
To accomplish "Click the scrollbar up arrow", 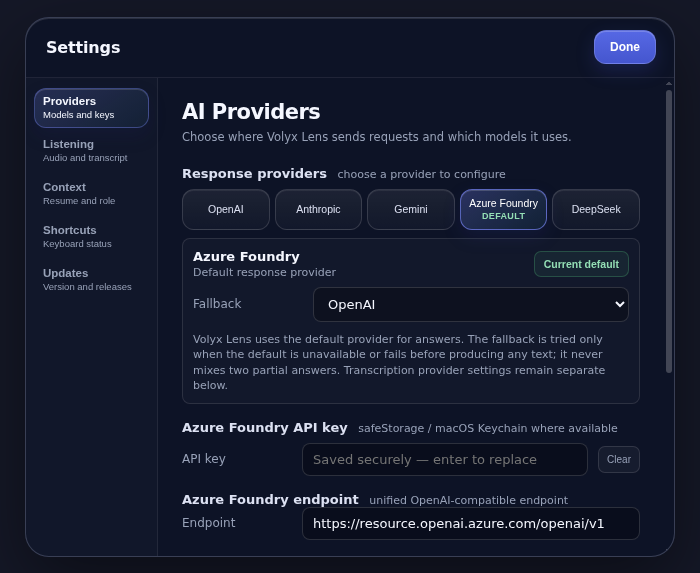I will [x=669, y=83].
